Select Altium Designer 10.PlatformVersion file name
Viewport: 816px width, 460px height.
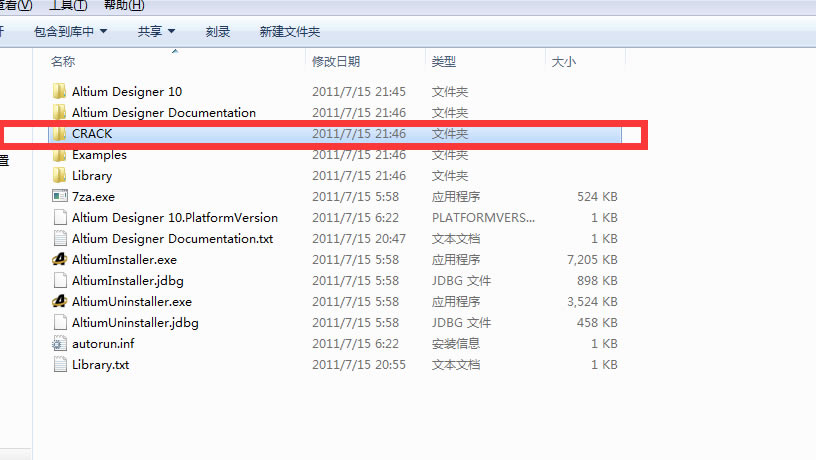pyautogui.click(x=175, y=218)
